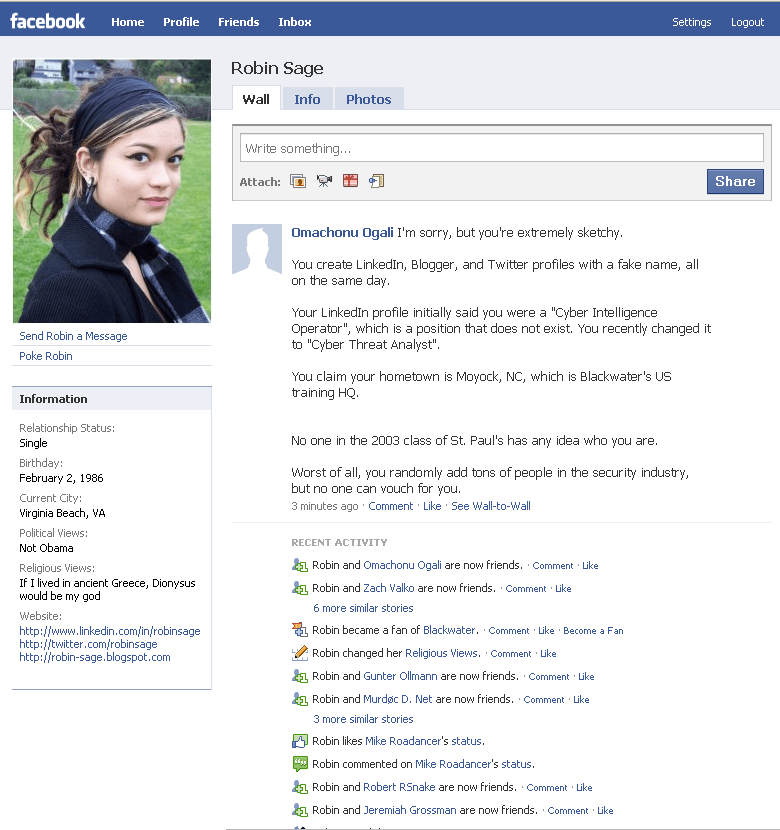Click comment bubble icon beside Robin commented story
The image size is (780, 830).
click(300, 764)
